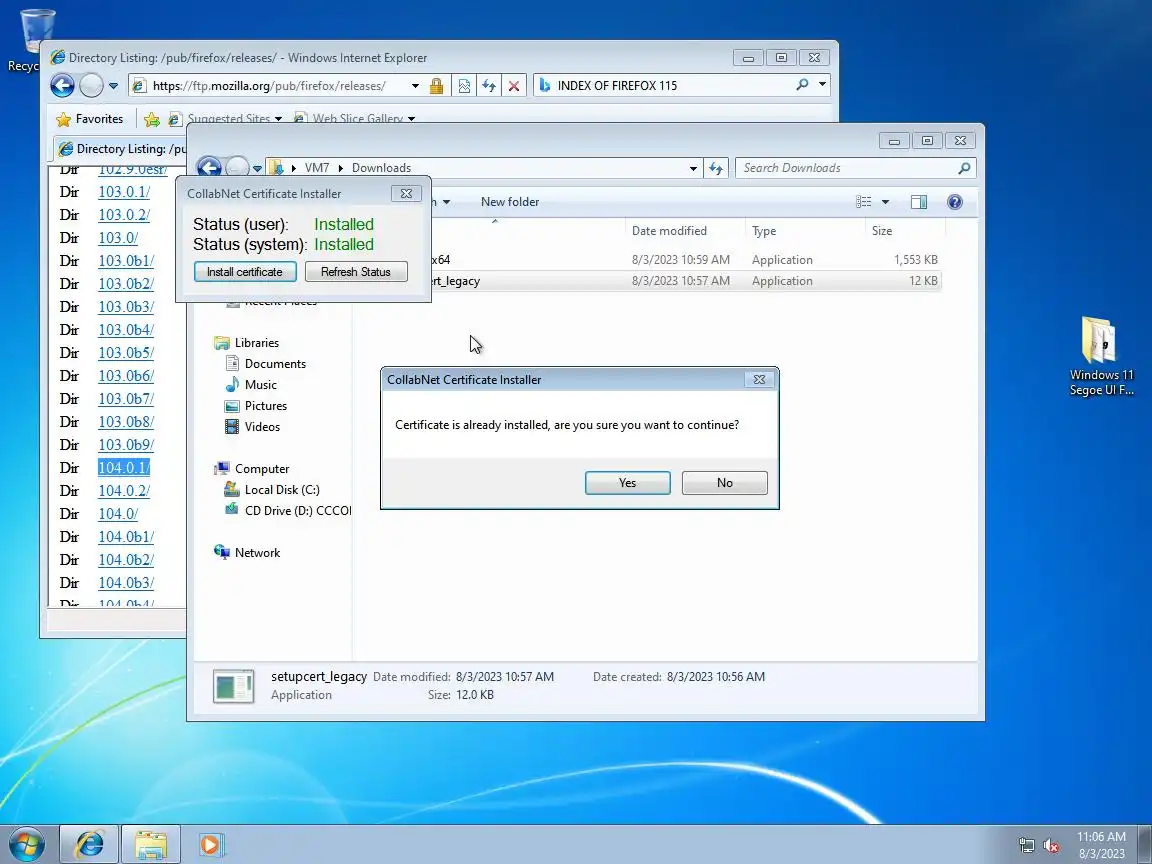Image resolution: width=1152 pixels, height=864 pixels.
Task: Expand the Web Slice Gallery dropdown arrow
Action: tap(411, 119)
